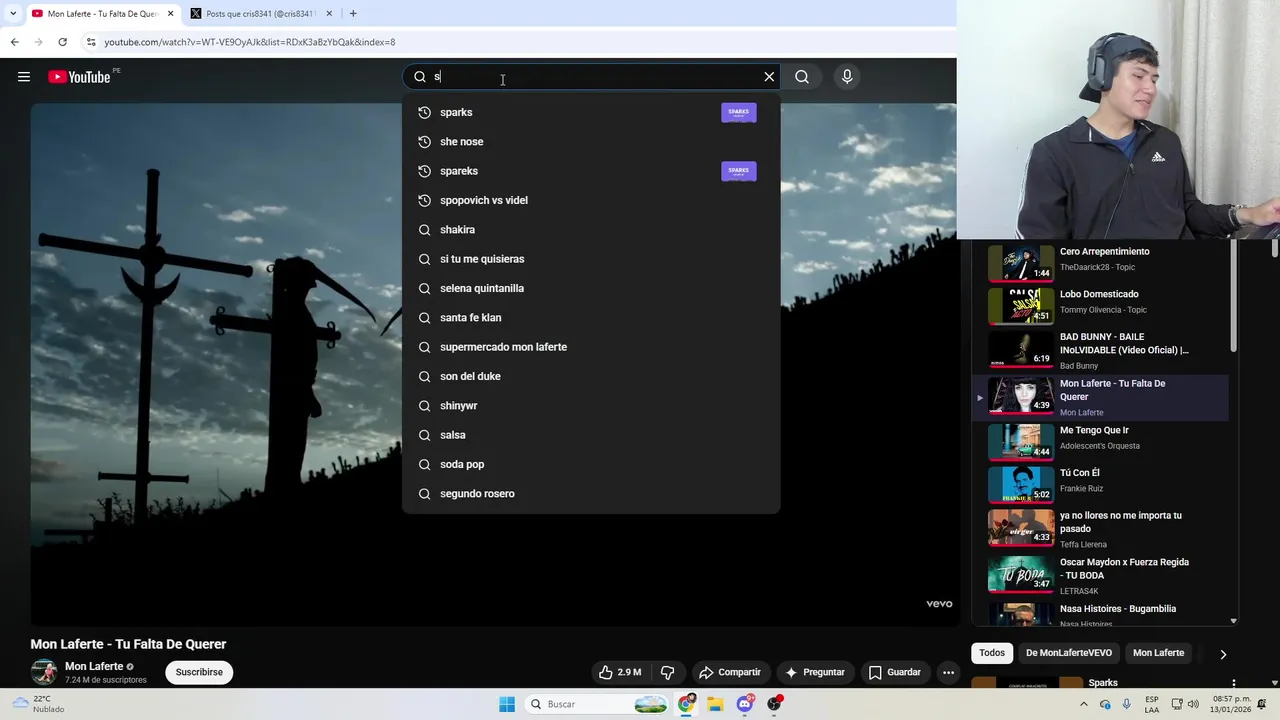Pick the 'salsa' suggestion
Image resolution: width=1280 pixels, height=720 pixels.
click(x=591, y=435)
